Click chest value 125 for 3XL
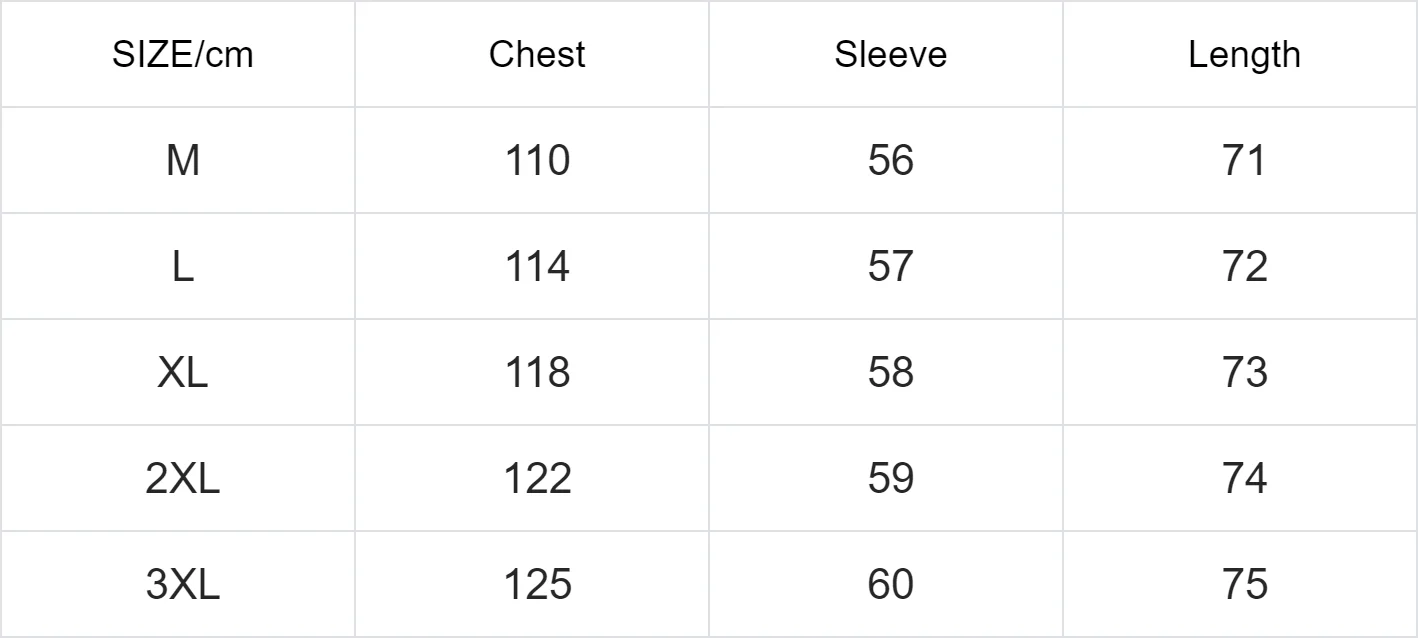 coord(537,584)
